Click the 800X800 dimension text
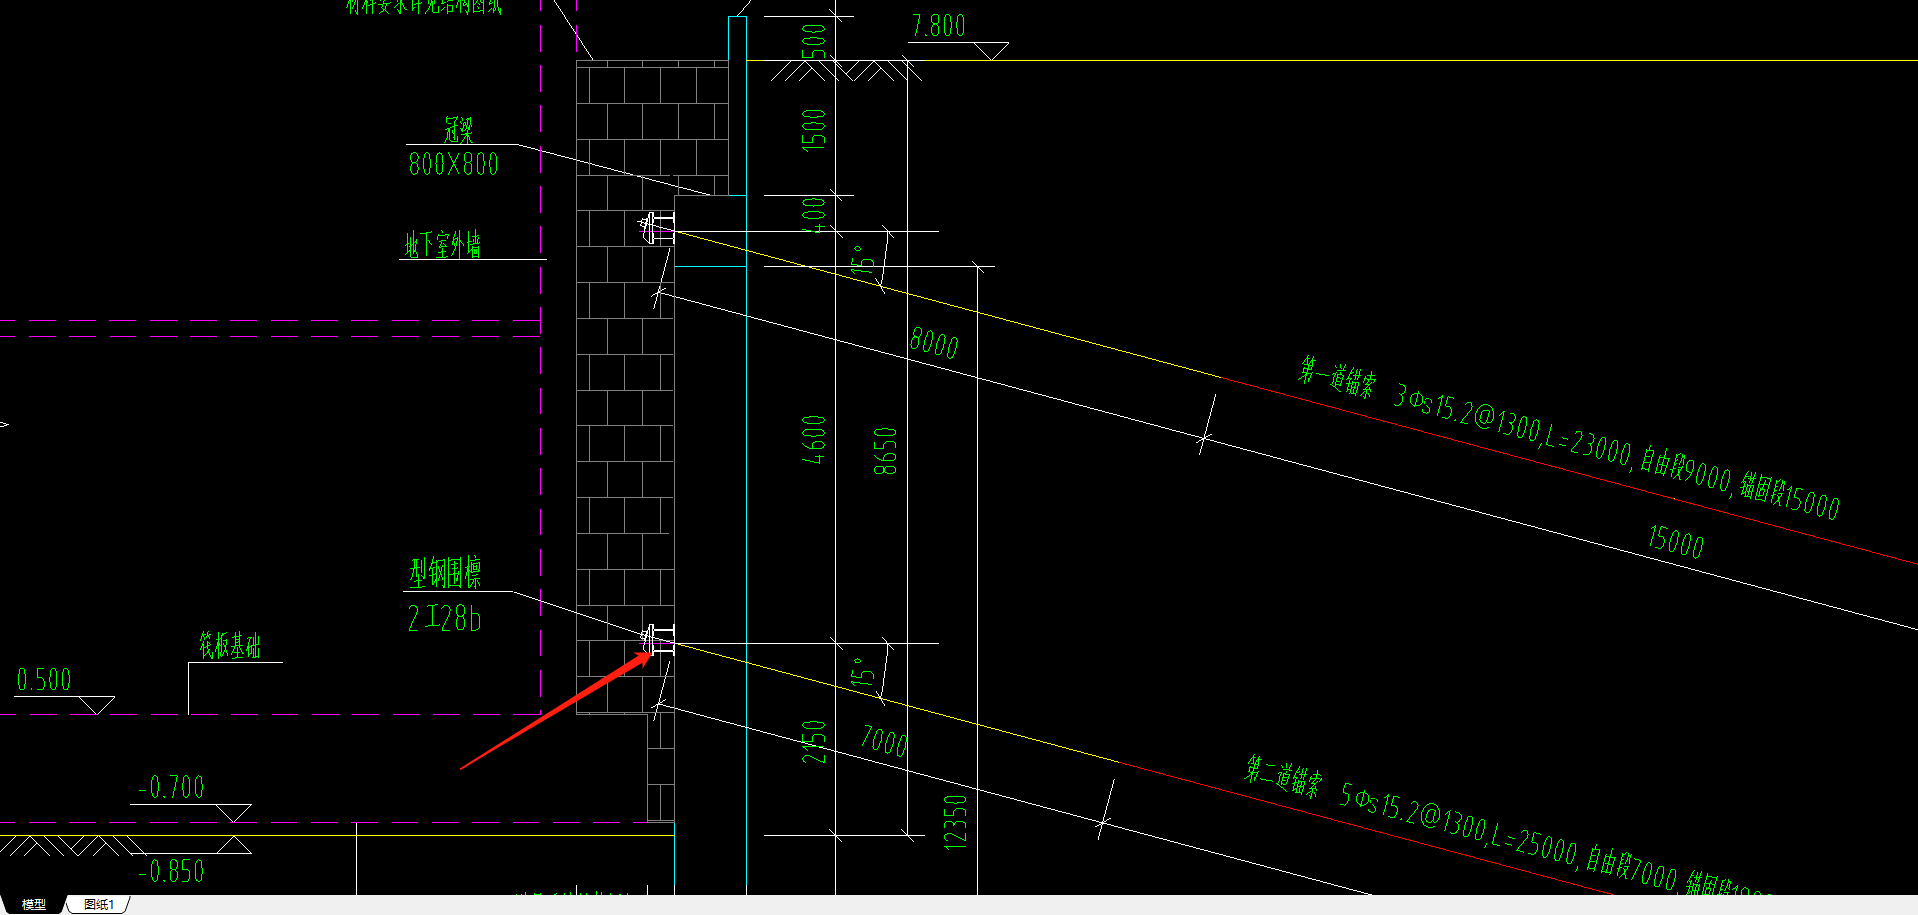 tap(453, 164)
